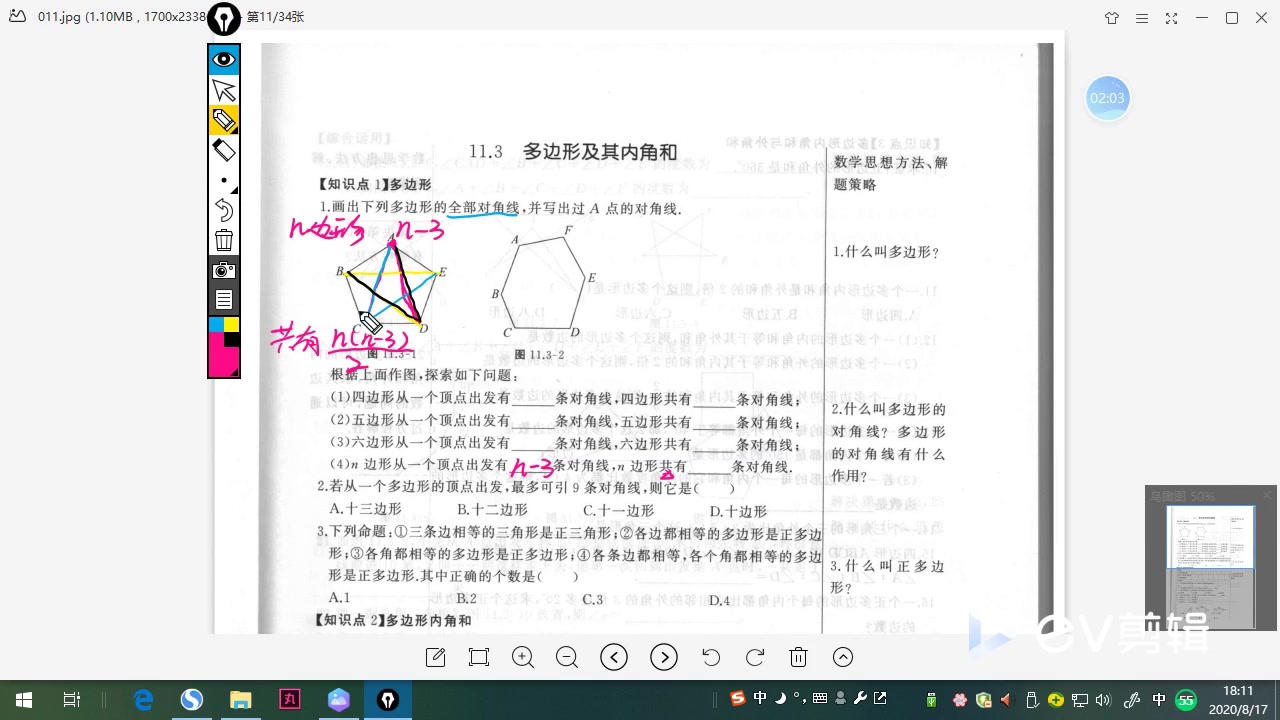Open the camera screenshot tool
The width and height of the screenshot is (1280, 720).
pyautogui.click(x=223, y=269)
